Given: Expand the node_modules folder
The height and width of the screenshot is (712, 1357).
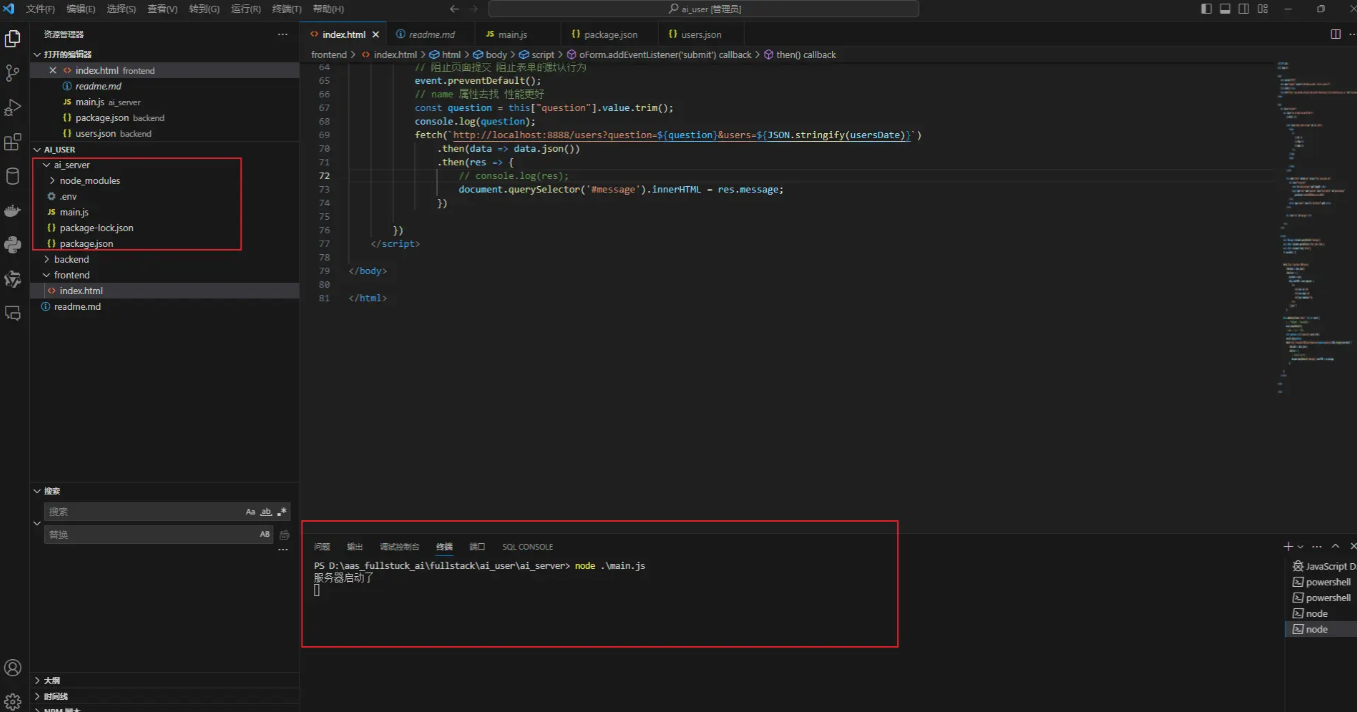Looking at the screenshot, I should (x=89, y=181).
